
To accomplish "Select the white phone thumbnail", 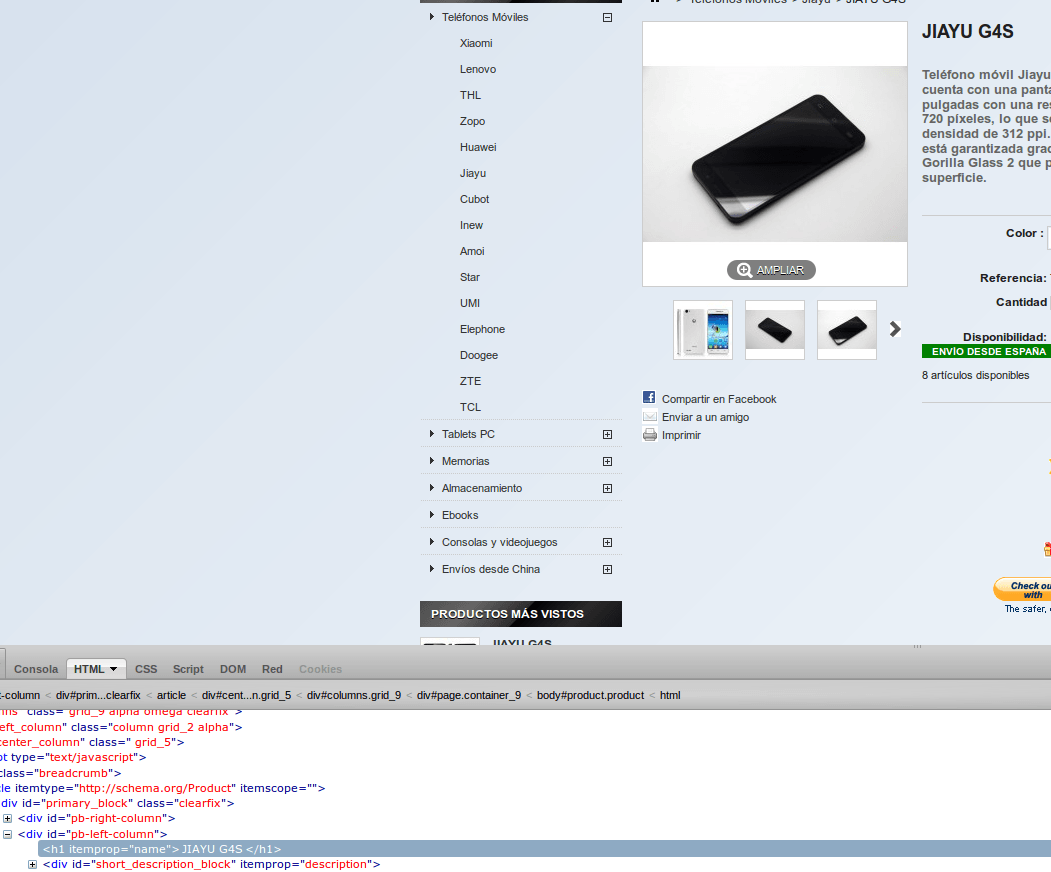I will point(703,330).
